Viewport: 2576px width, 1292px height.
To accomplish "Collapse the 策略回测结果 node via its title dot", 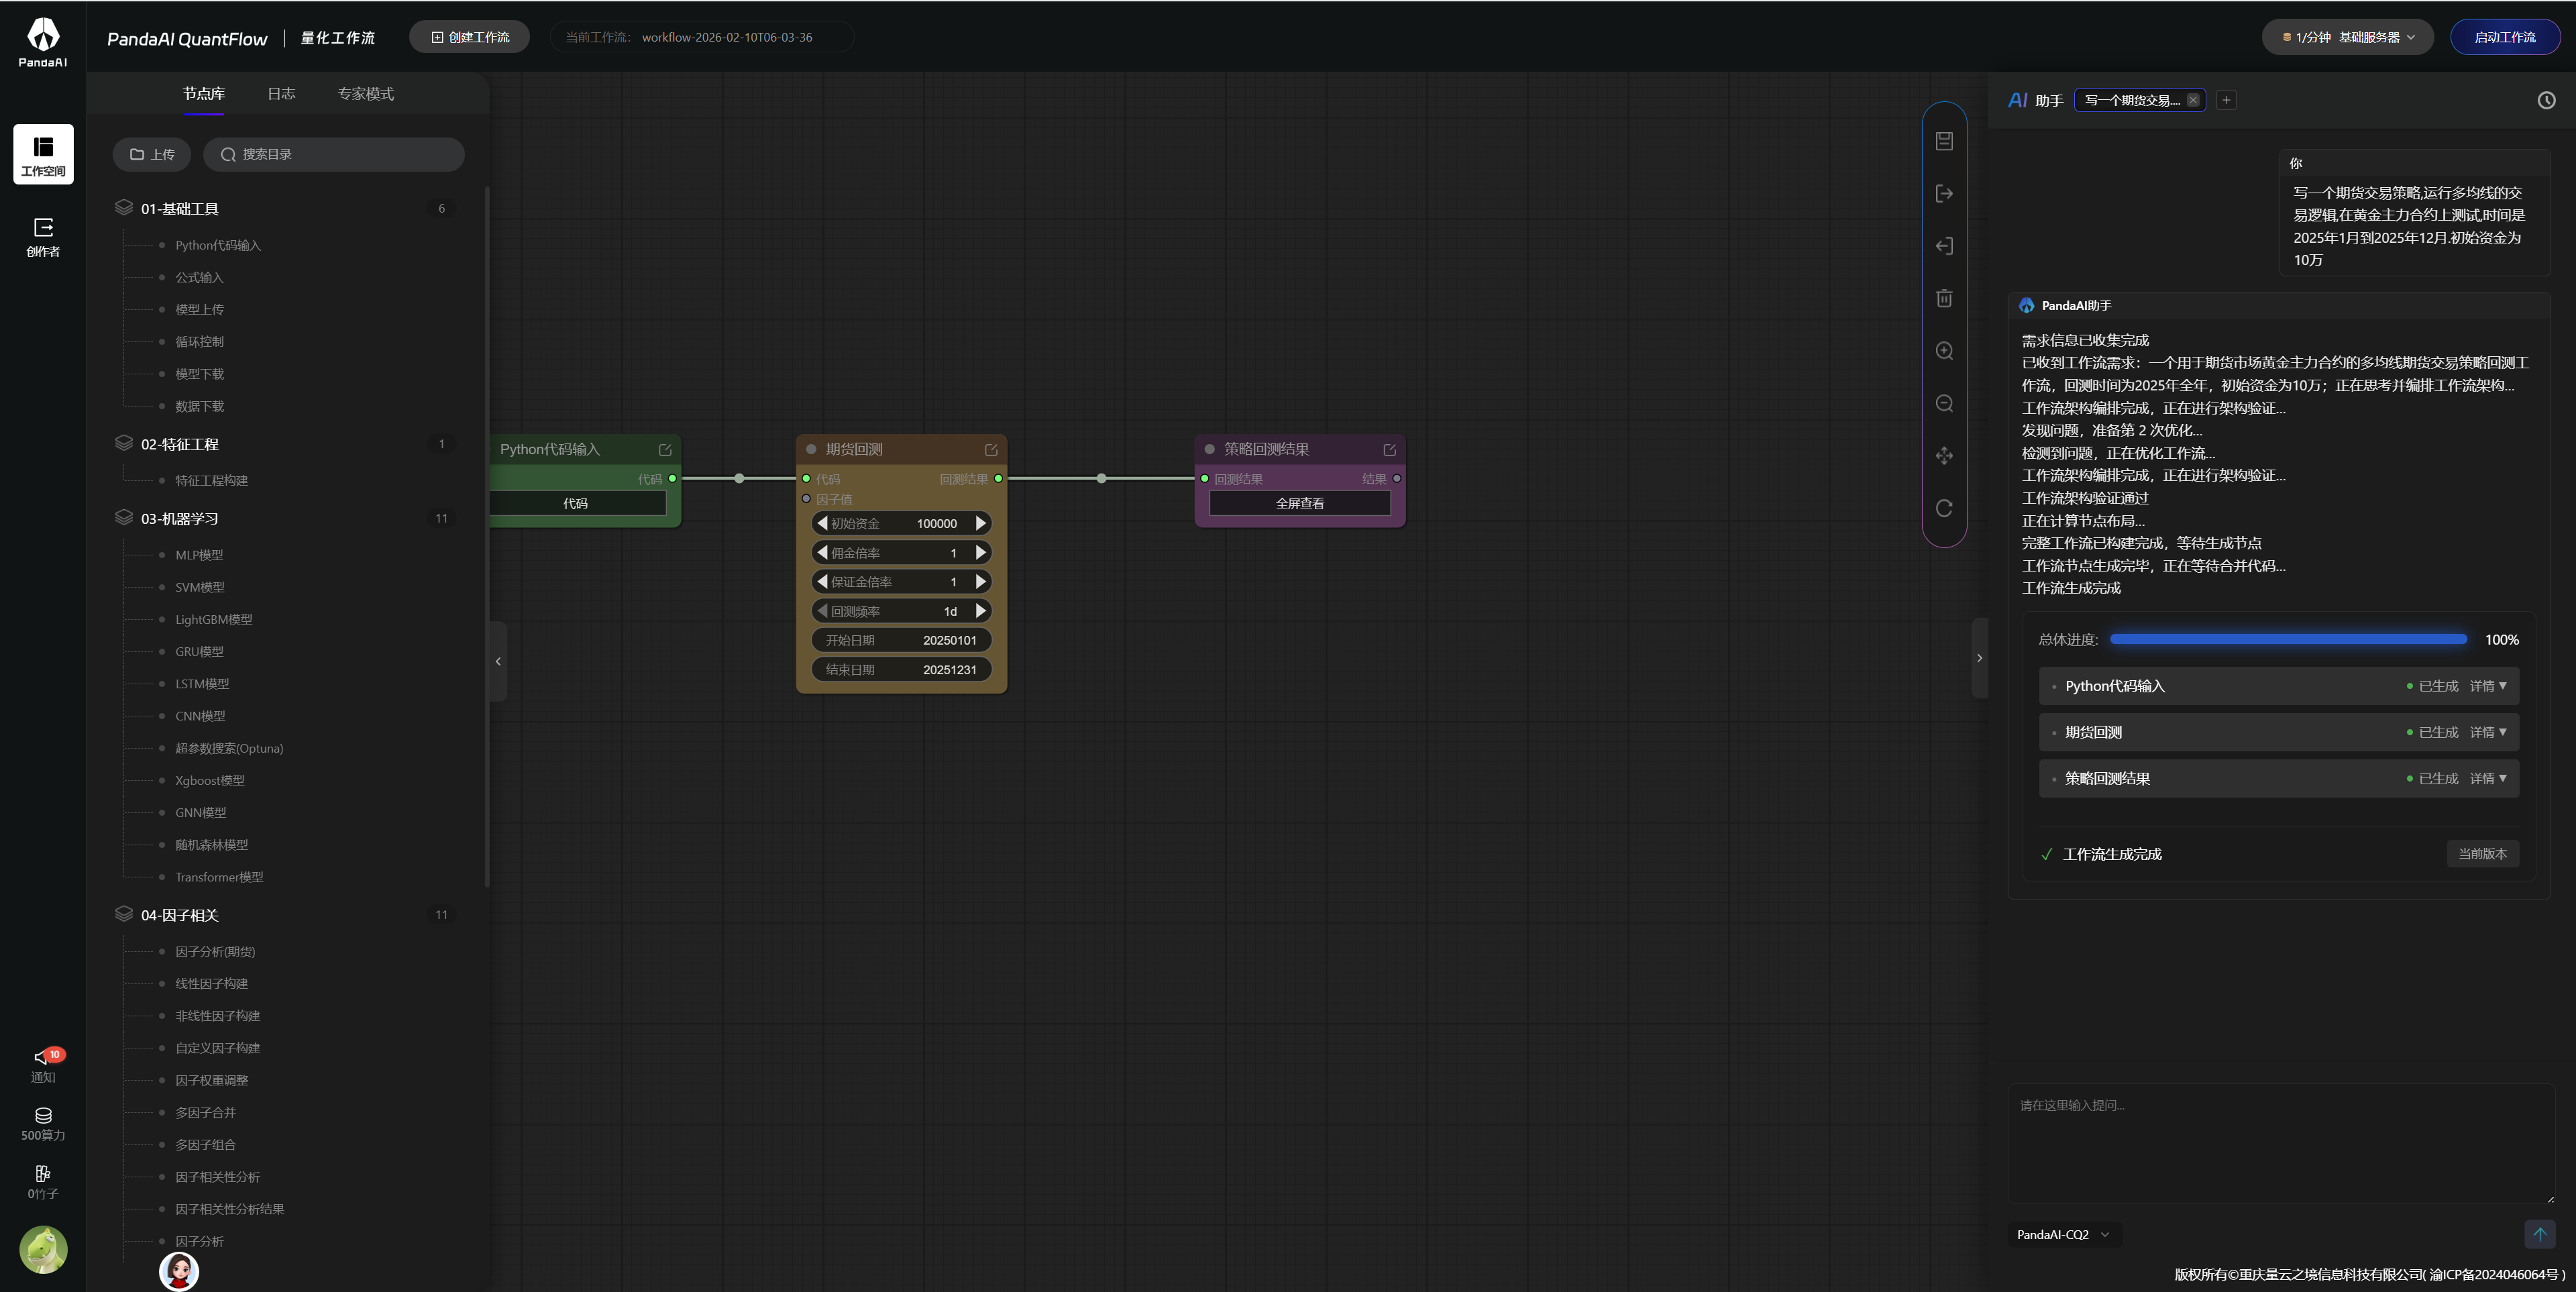I will [x=1209, y=449].
